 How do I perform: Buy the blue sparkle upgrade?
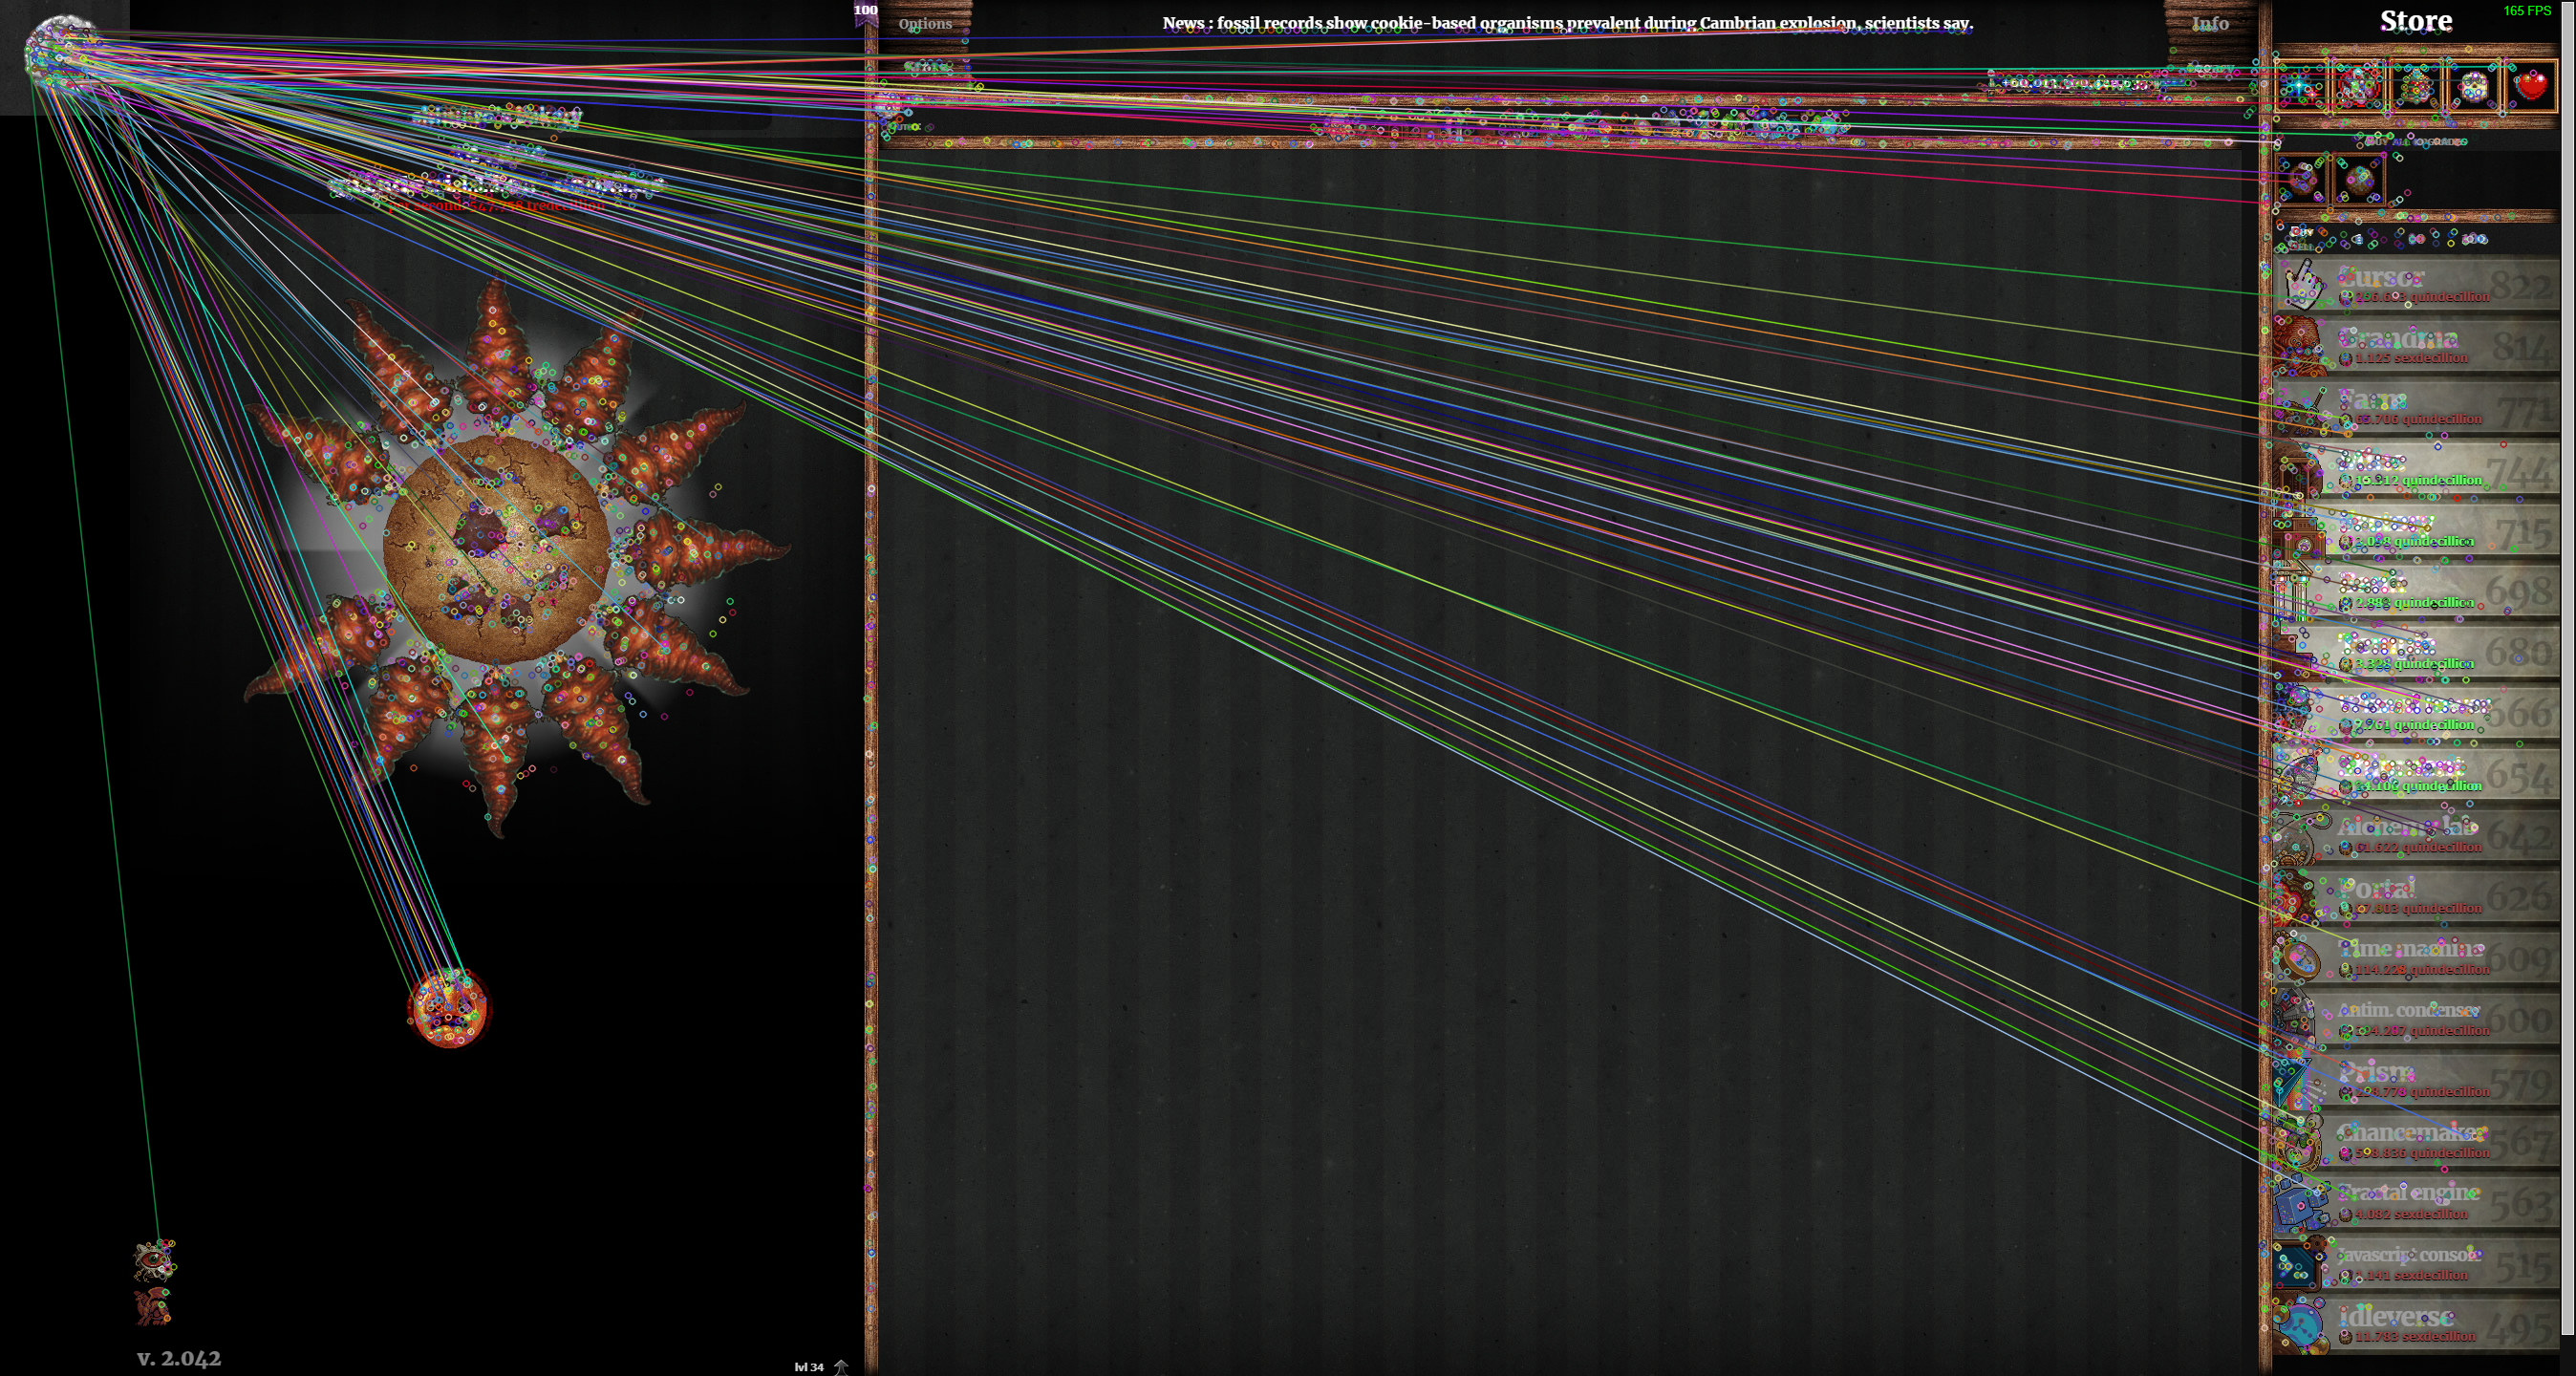(2300, 87)
